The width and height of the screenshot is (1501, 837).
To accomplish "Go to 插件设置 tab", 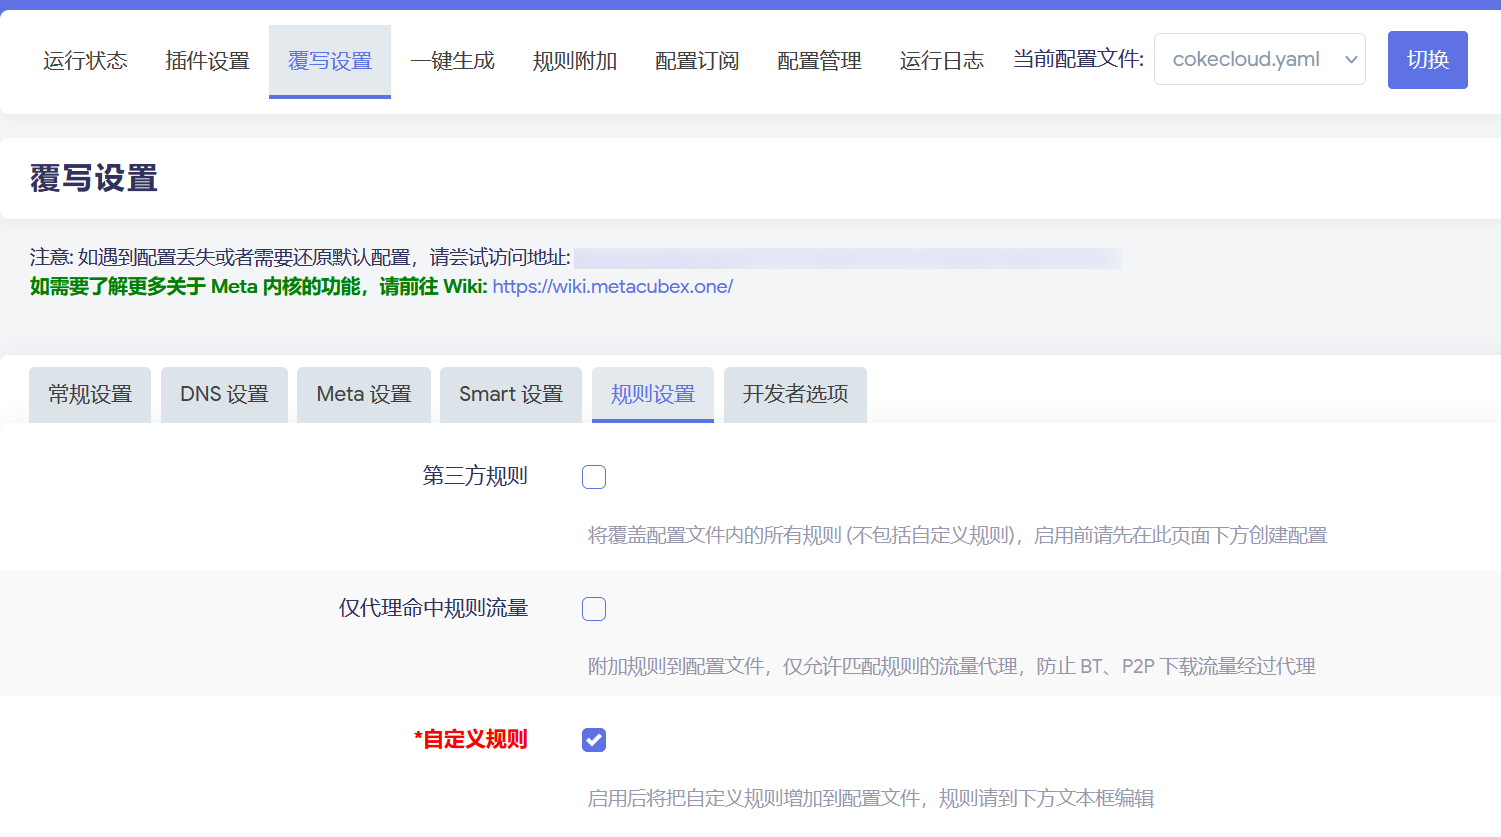I will [207, 61].
